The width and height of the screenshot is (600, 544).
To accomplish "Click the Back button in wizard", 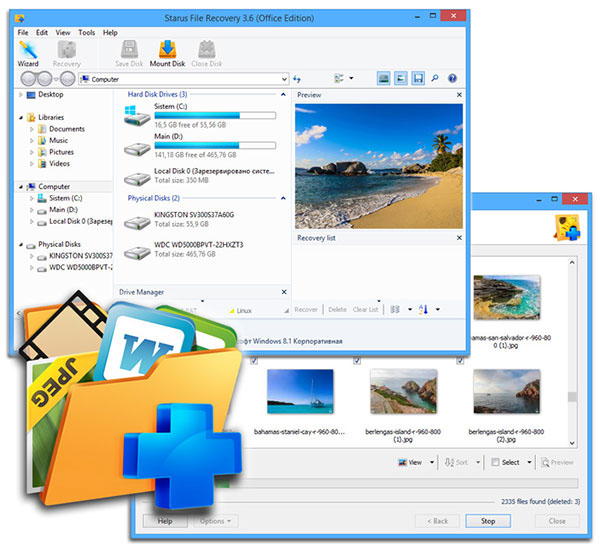I will (437, 521).
